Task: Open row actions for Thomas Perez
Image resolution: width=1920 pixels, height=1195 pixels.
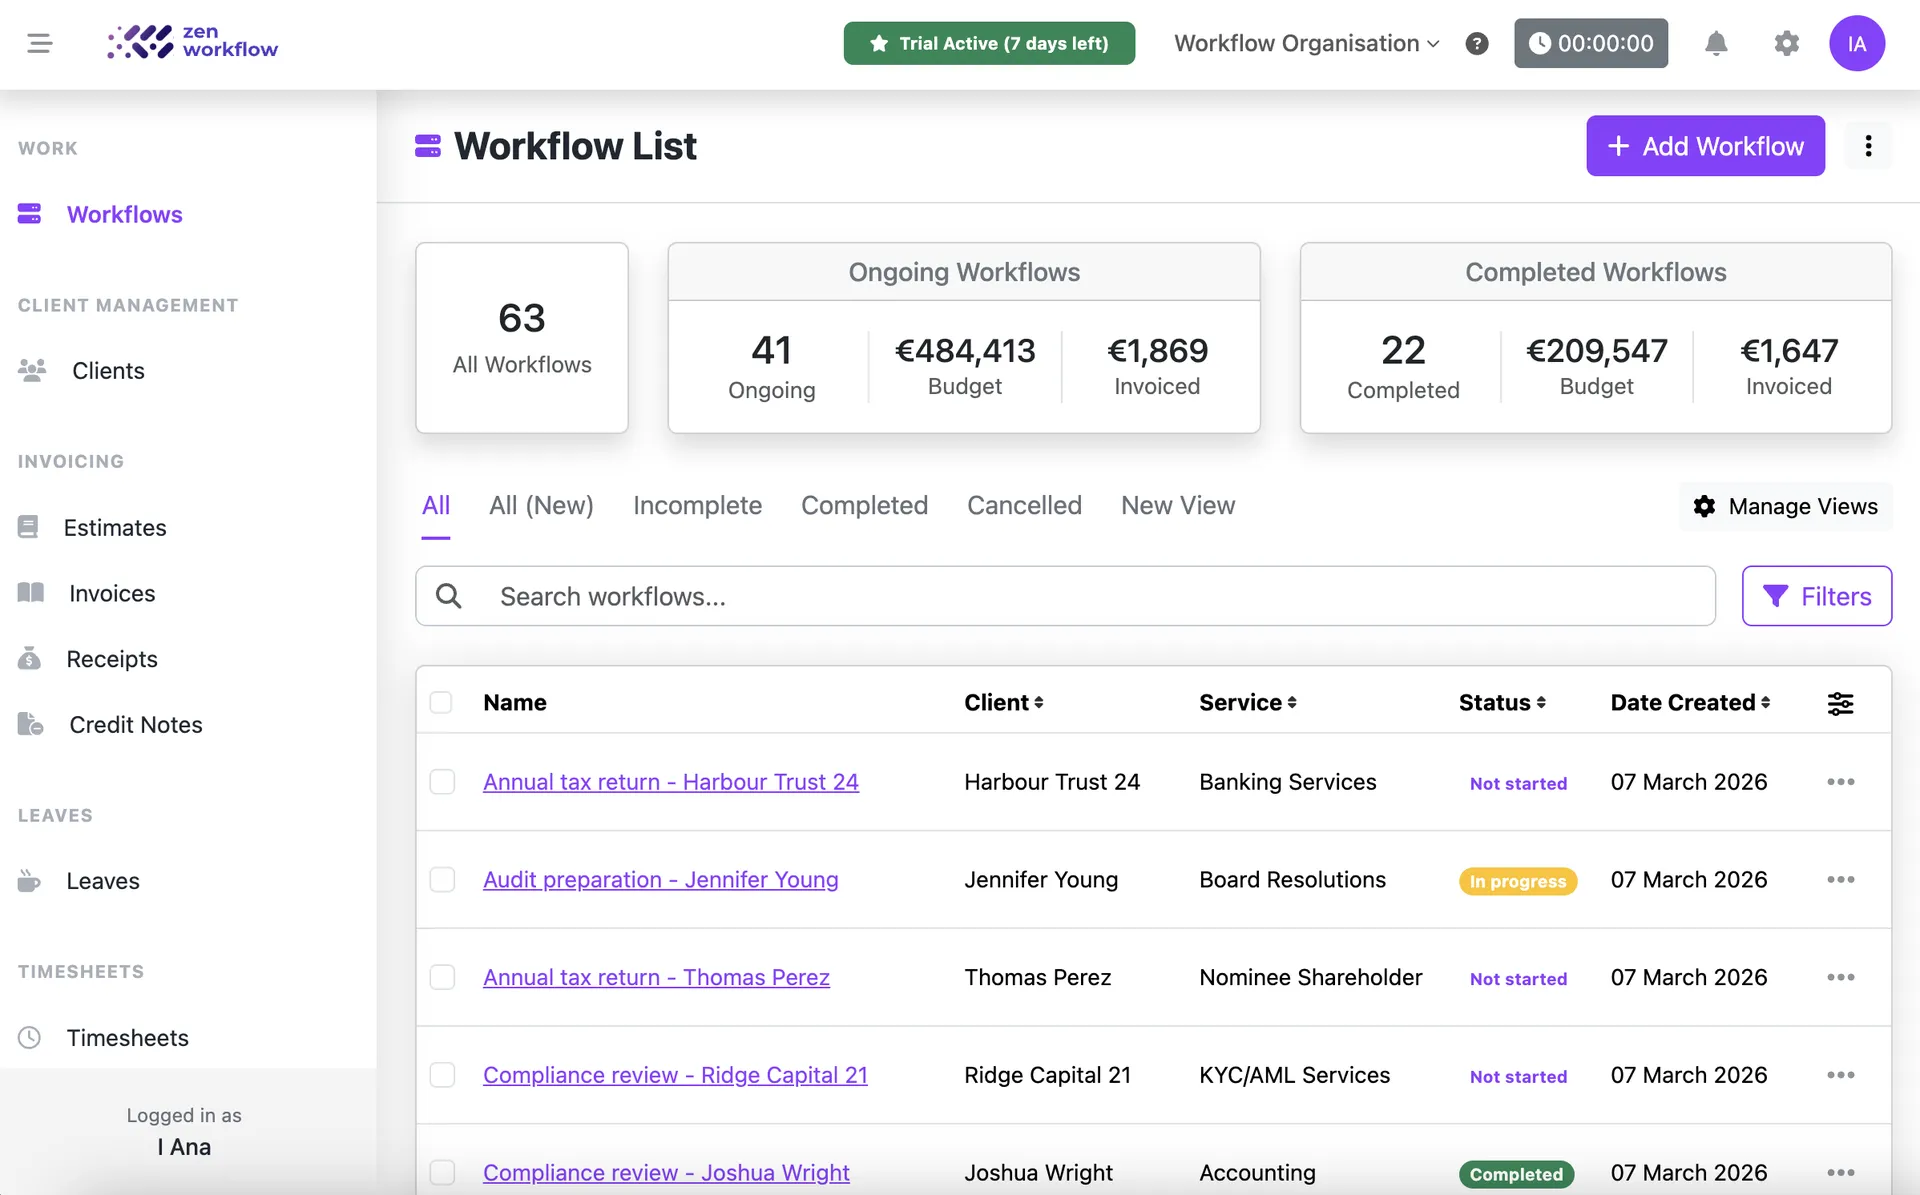Action: tap(1840, 977)
